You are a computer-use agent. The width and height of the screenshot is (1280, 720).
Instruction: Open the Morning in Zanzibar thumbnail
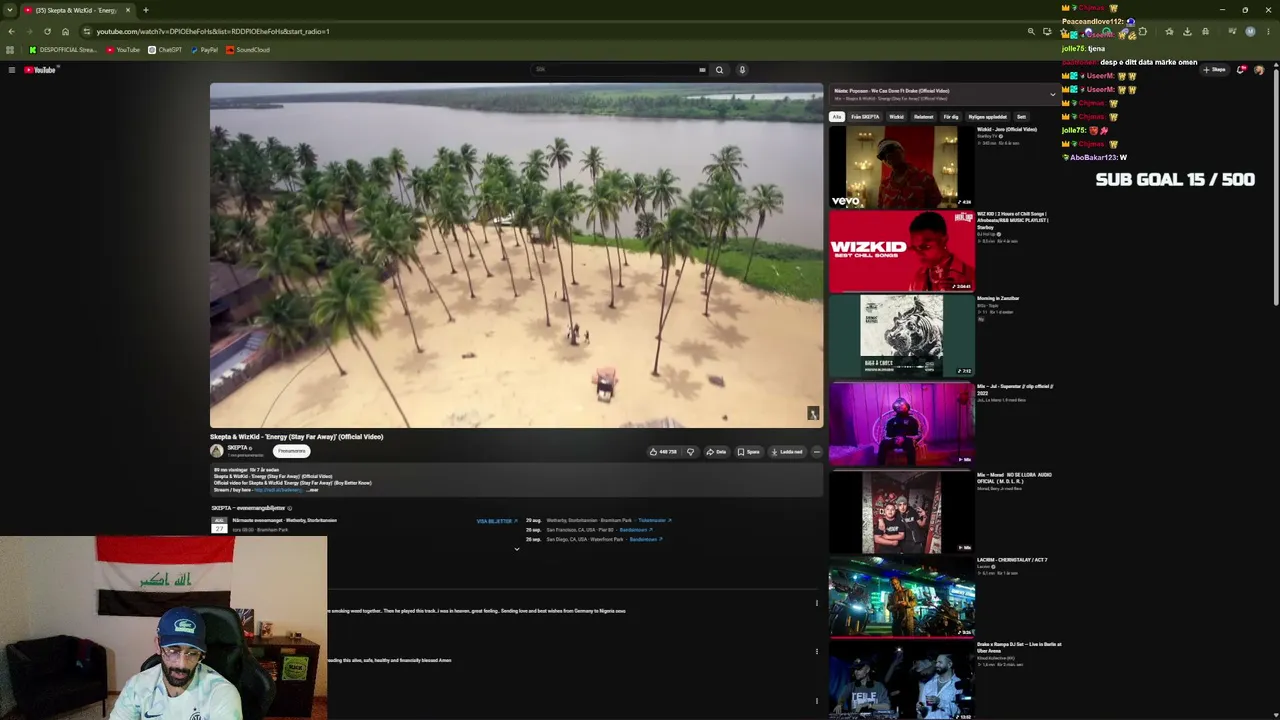point(901,336)
